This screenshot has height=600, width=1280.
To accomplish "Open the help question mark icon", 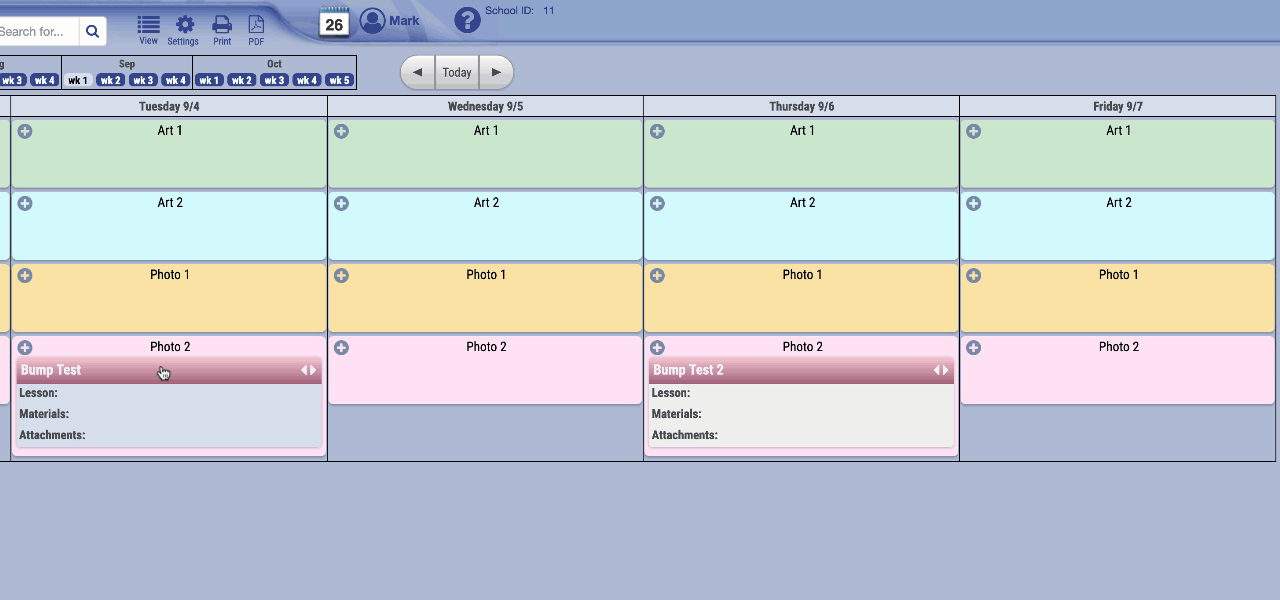I will tap(467, 20).
